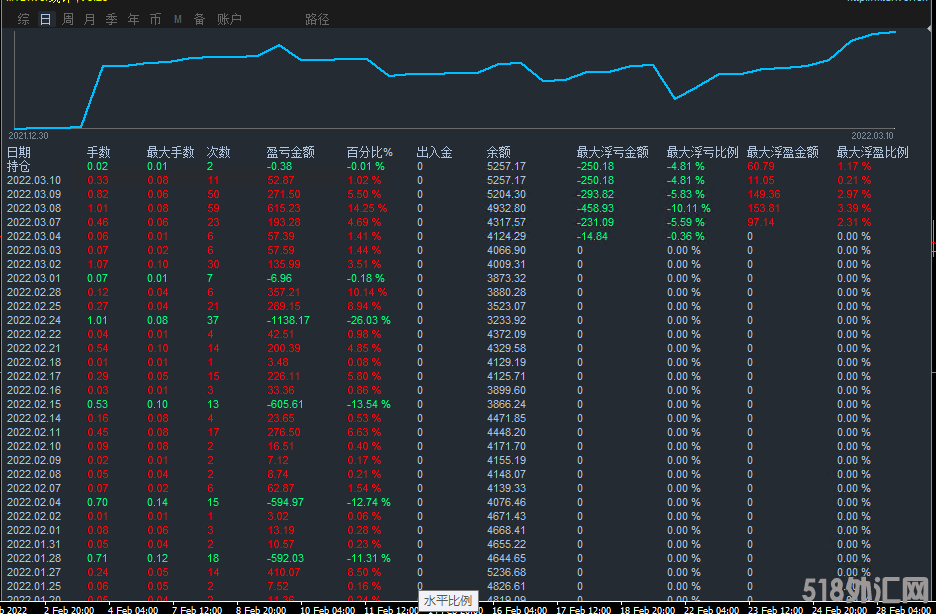Open the 季 quarterly tab

coord(111,19)
